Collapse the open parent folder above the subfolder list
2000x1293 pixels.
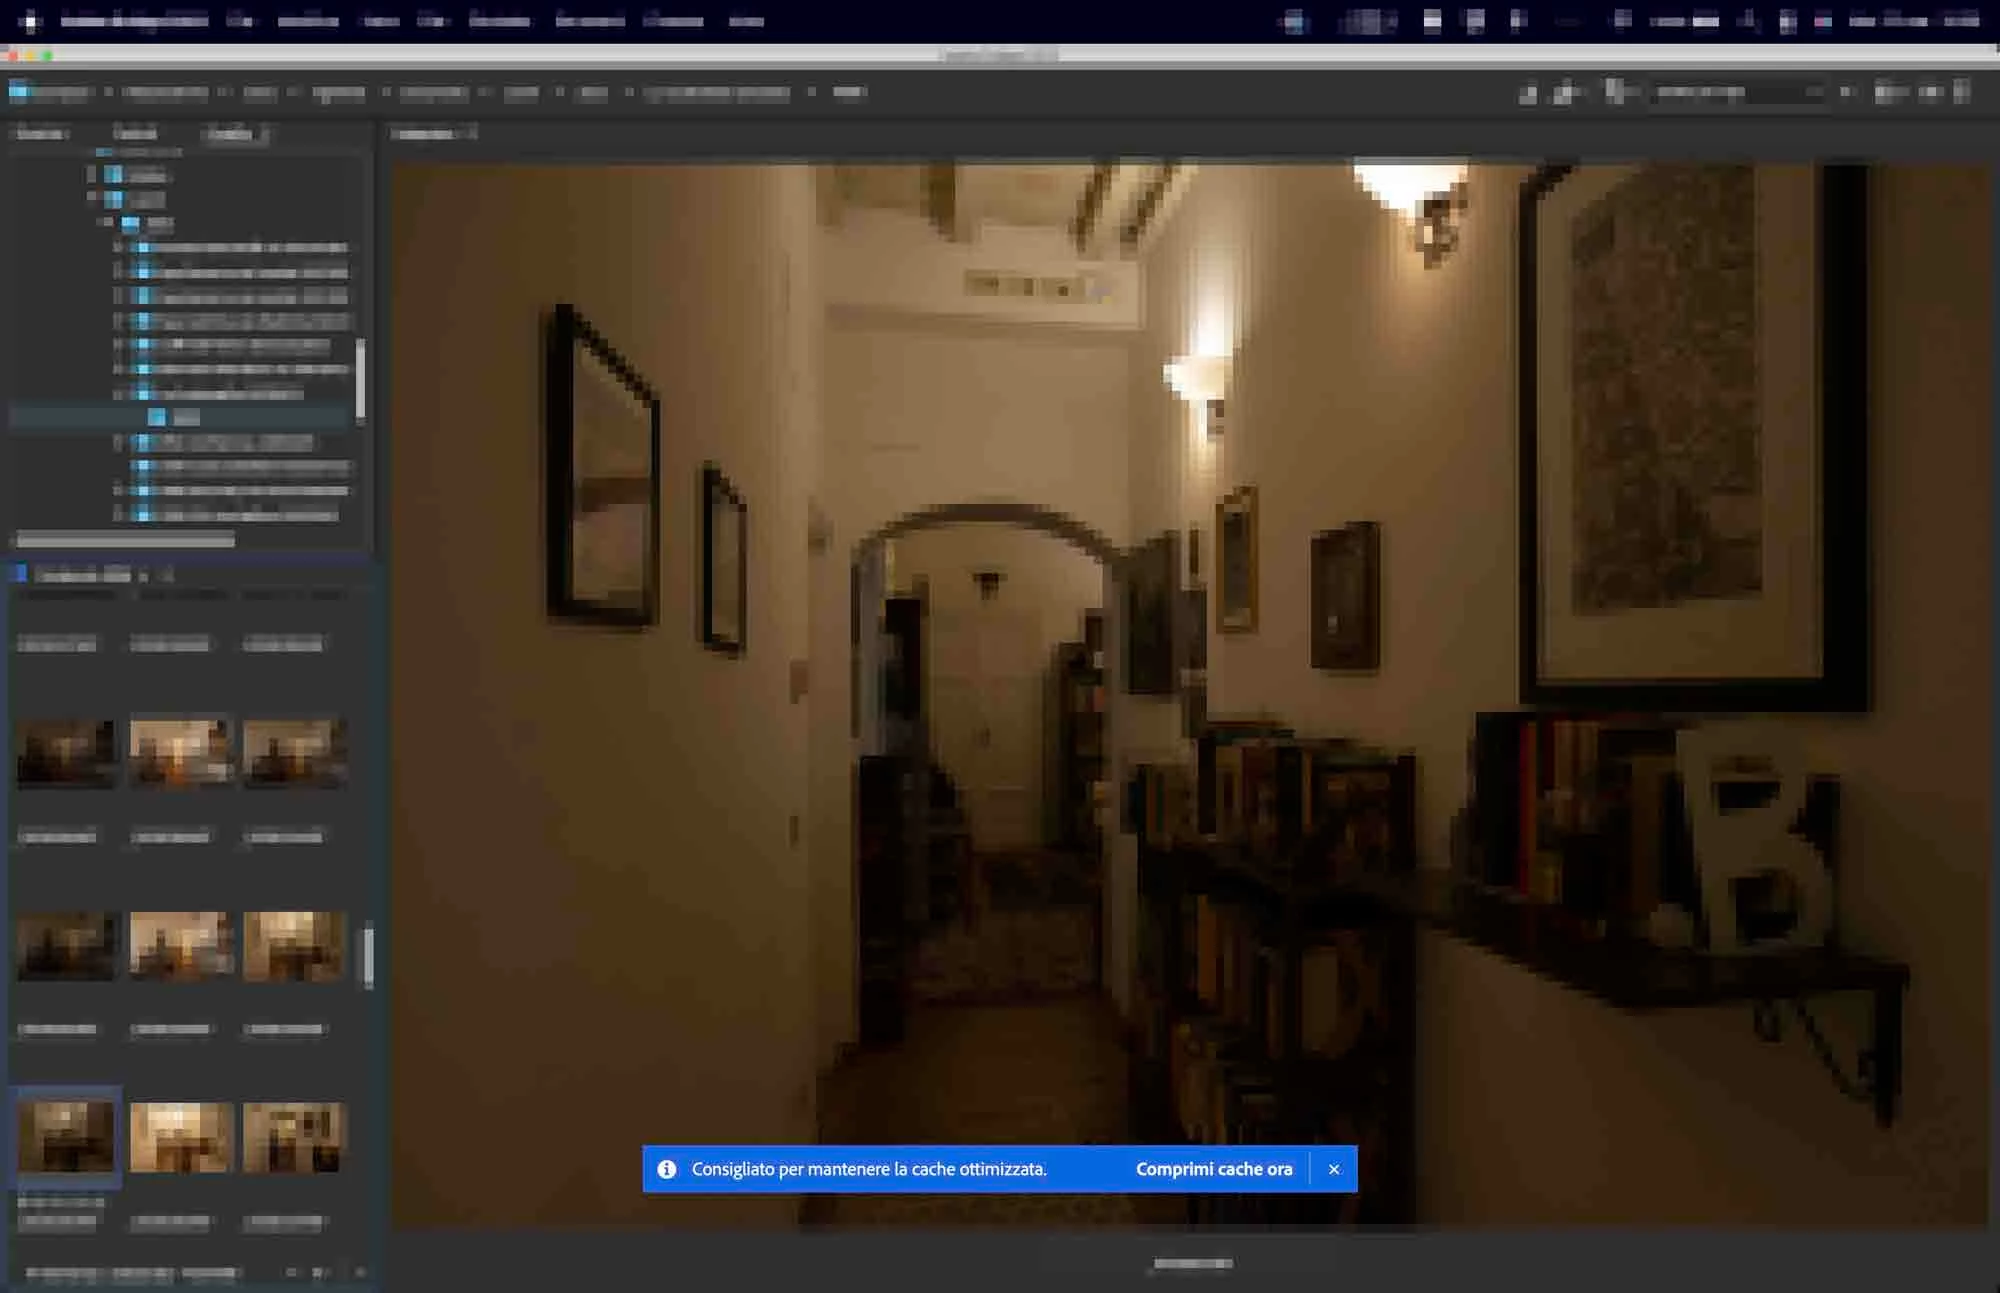(106, 222)
